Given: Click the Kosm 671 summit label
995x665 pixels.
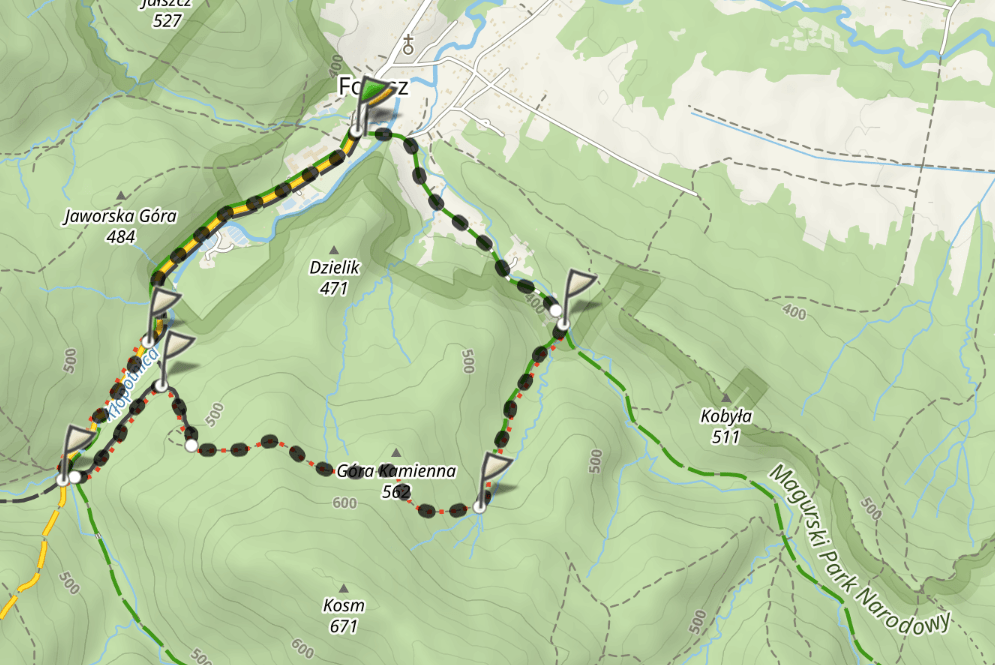Looking at the screenshot, I should [343, 616].
